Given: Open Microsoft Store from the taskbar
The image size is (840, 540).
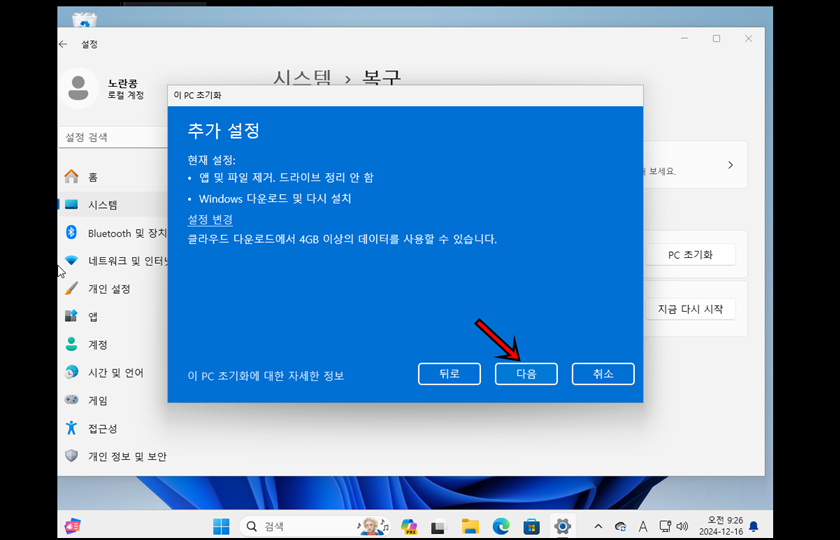Looking at the screenshot, I should point(531,526).
